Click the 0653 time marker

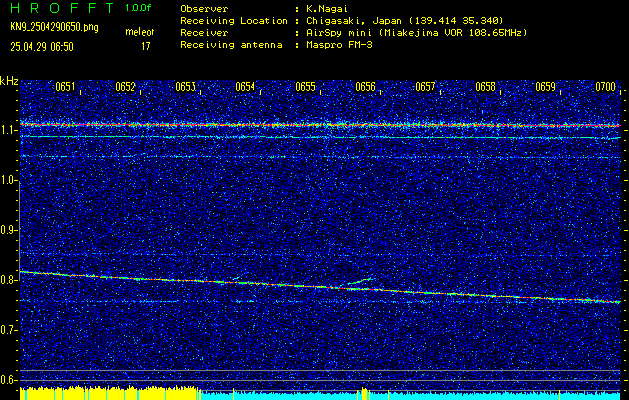click(x=185, y=87)
